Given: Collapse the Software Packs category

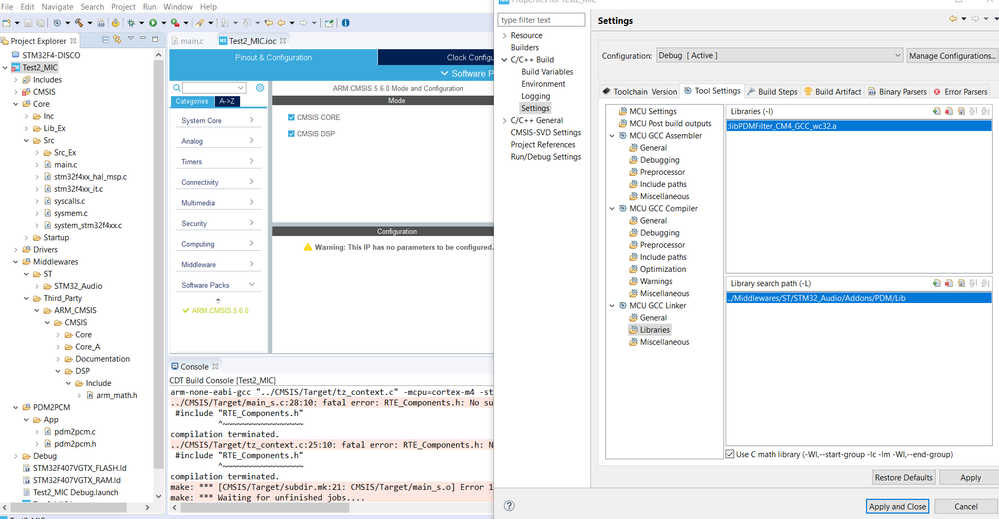Looking at the screenshot, I should [x=217, y=285].
